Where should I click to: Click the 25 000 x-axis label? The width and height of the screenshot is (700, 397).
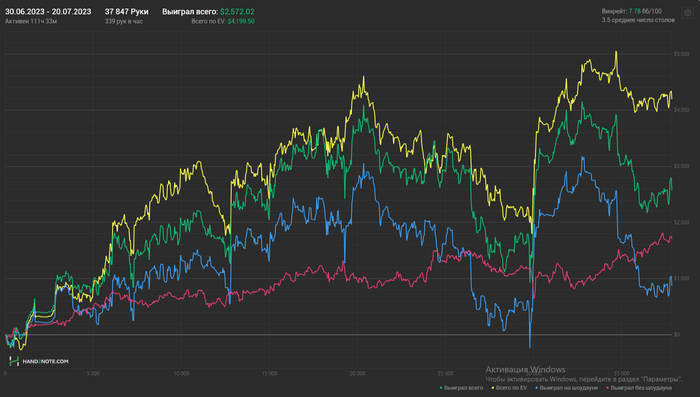click(445, 374)
